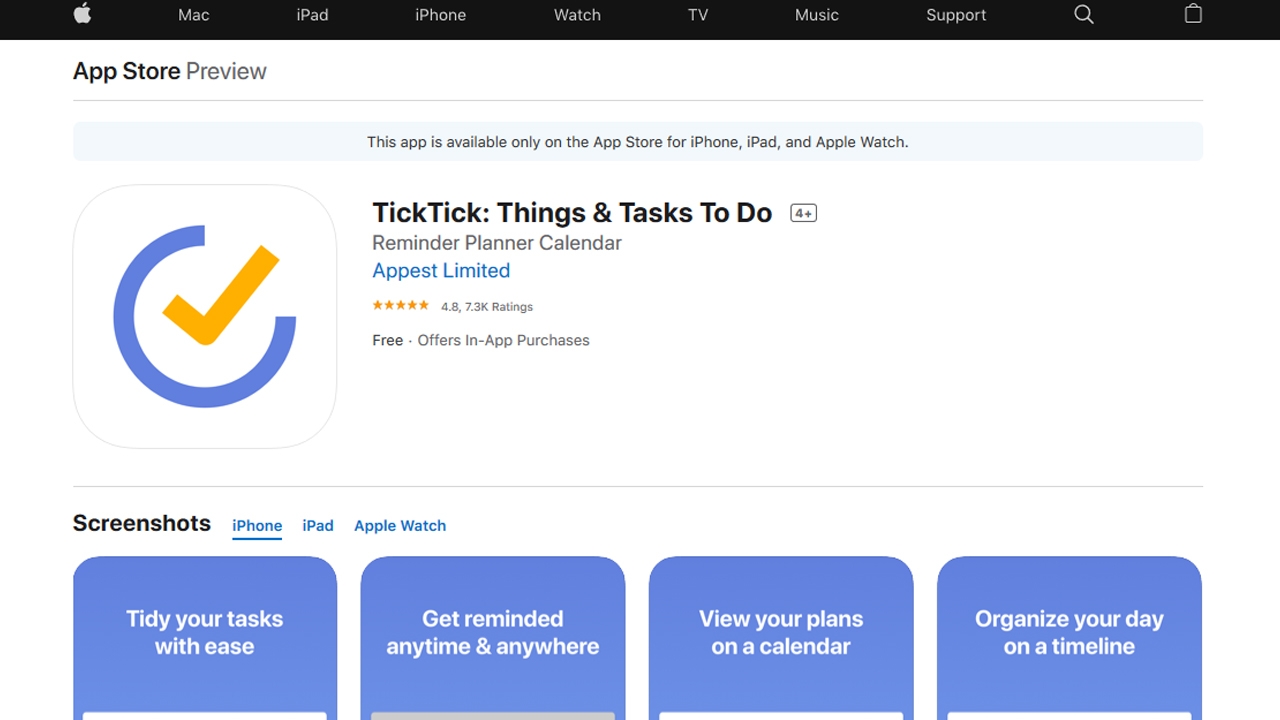The image size is (1280, 720).
Task: Click the 4+ age rating badge
Action: coord(804,213)
